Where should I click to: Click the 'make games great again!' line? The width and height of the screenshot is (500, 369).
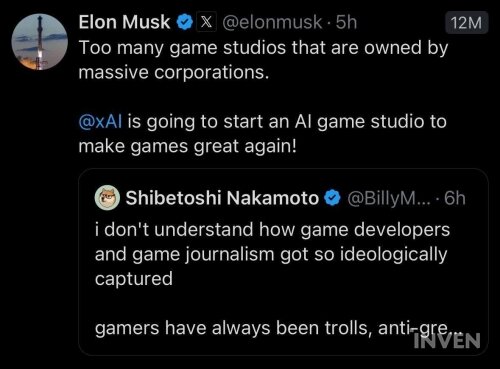point(188,146)
